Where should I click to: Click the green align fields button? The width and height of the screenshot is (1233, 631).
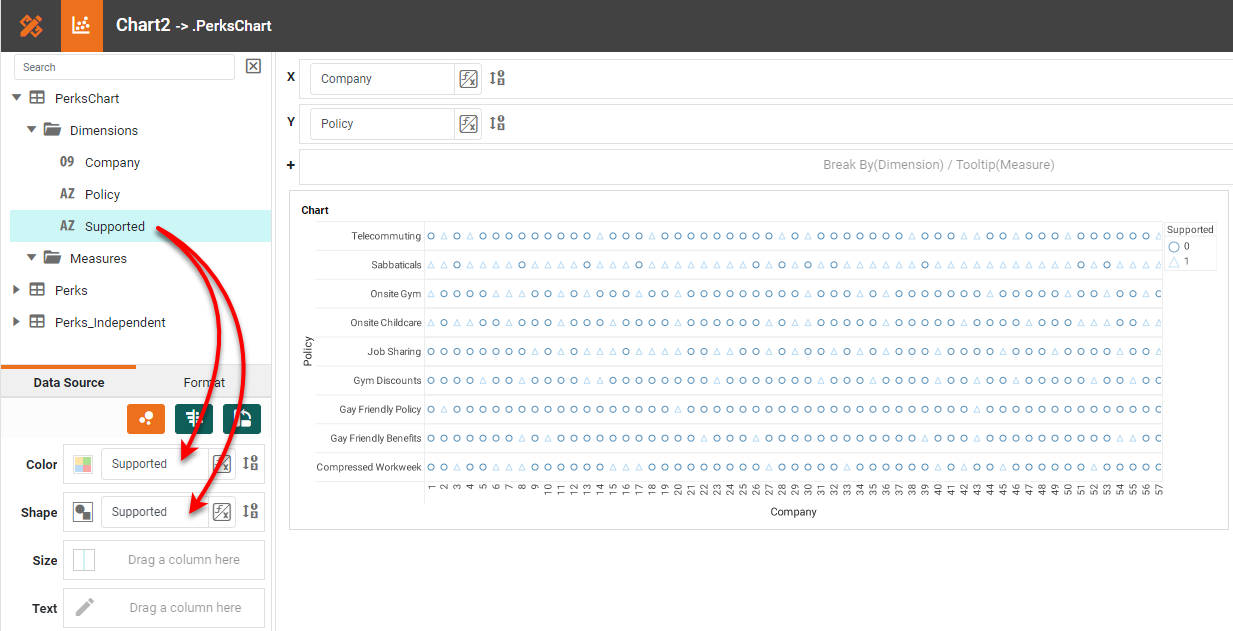pyautogui.click(x=194, y=419)
